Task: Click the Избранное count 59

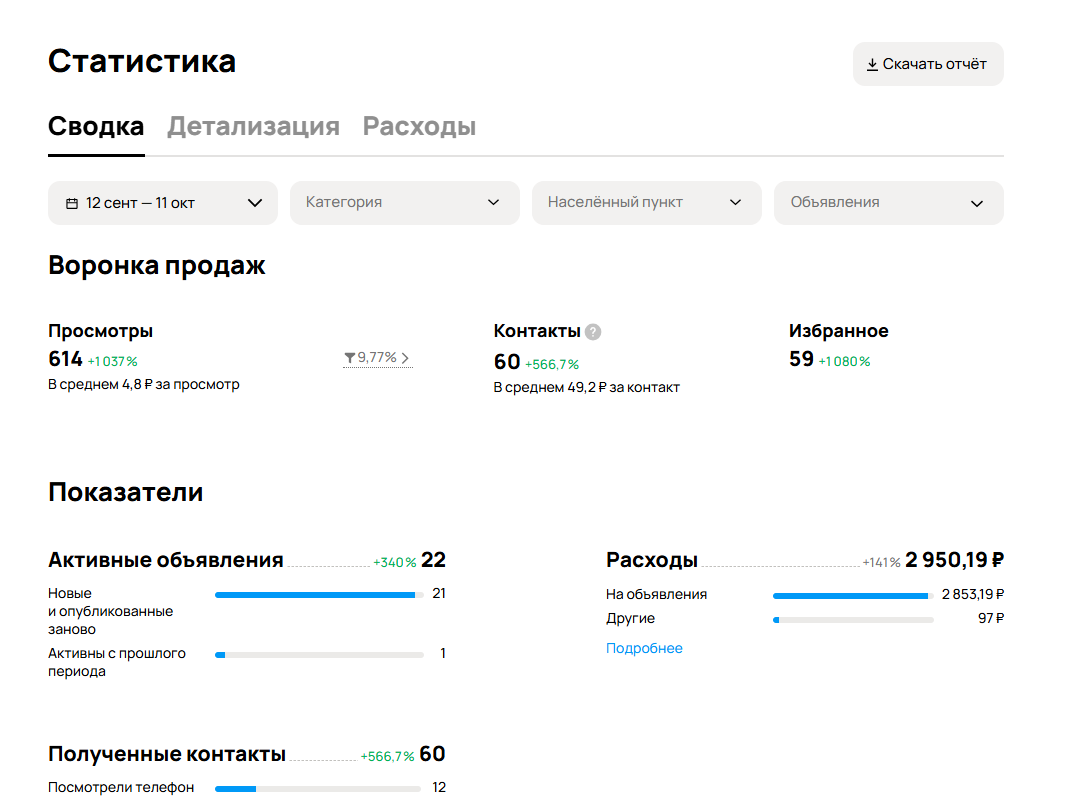Action: point(801,360)
